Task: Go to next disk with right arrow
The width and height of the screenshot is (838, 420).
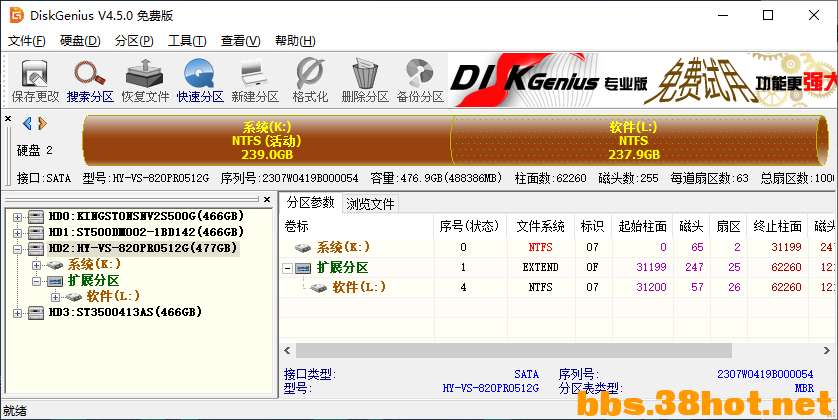Action: [x=42, y=124]
